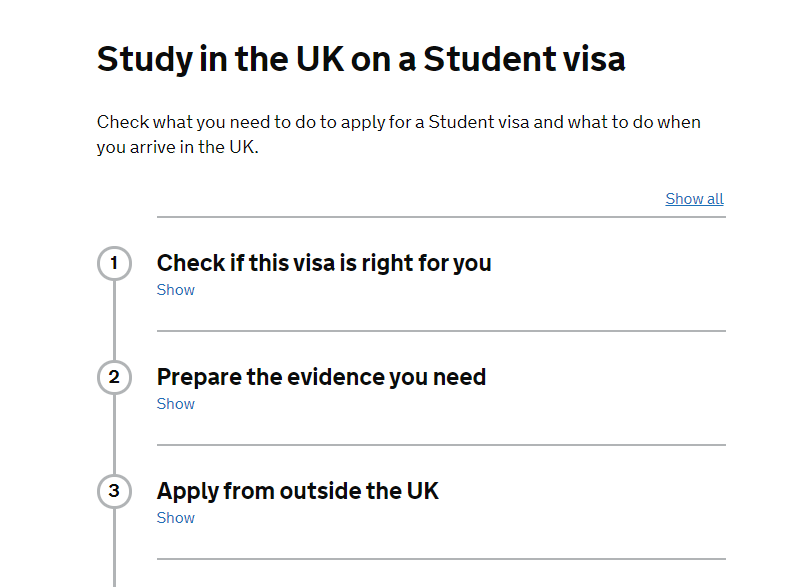Click the divider between steps 1 and 2
The width and height of the screenshot is (812, 587).
pos(441,331)
